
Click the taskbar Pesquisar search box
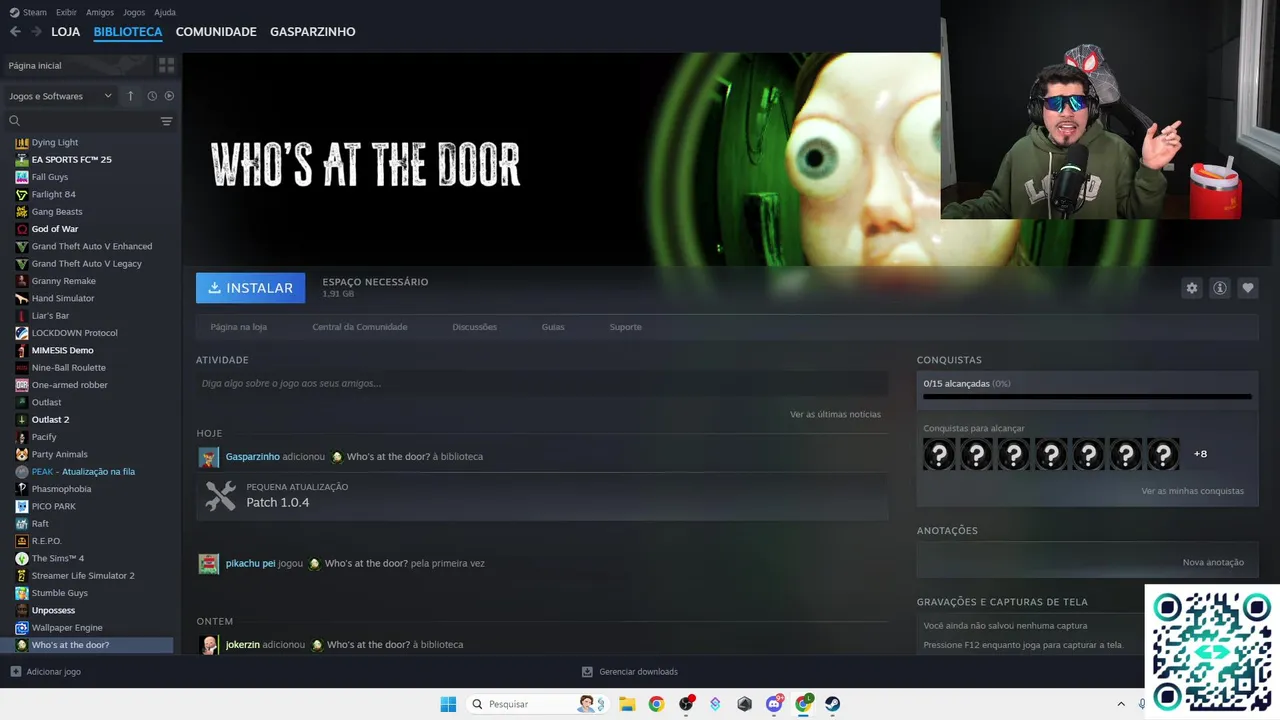point(537,704)
